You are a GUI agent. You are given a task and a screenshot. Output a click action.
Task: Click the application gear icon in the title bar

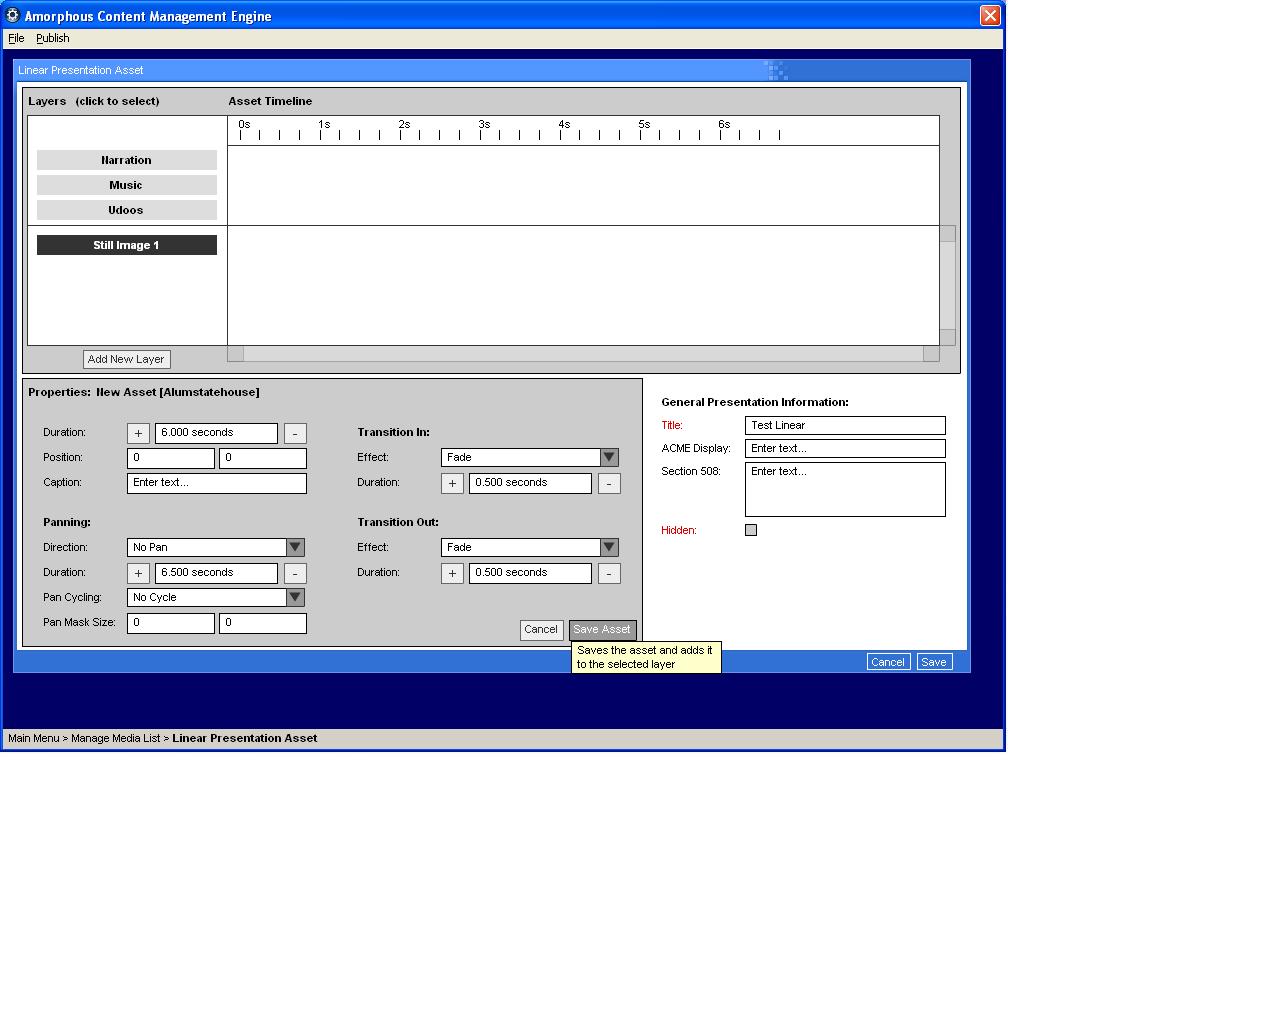pos(13,15)
